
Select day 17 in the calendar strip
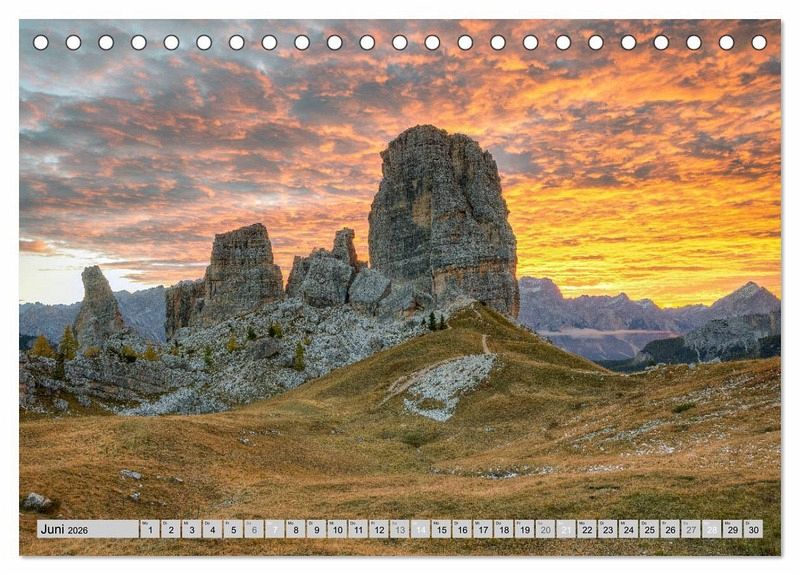point(483,529)
